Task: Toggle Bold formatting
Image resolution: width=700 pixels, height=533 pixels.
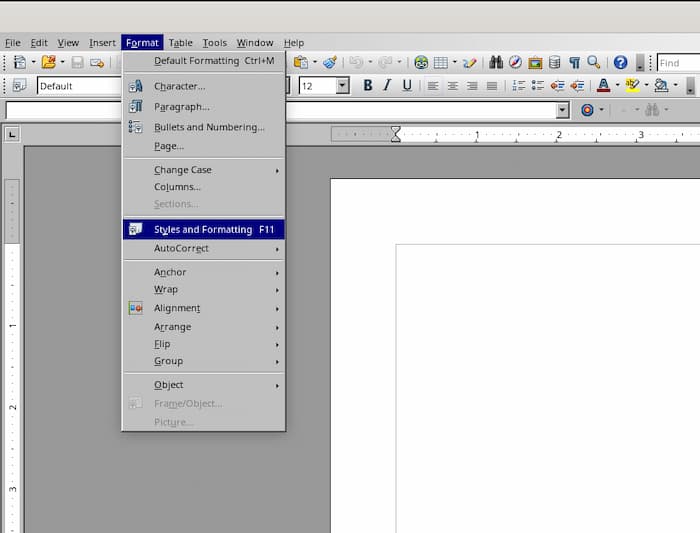Action: tap(367, 85)
